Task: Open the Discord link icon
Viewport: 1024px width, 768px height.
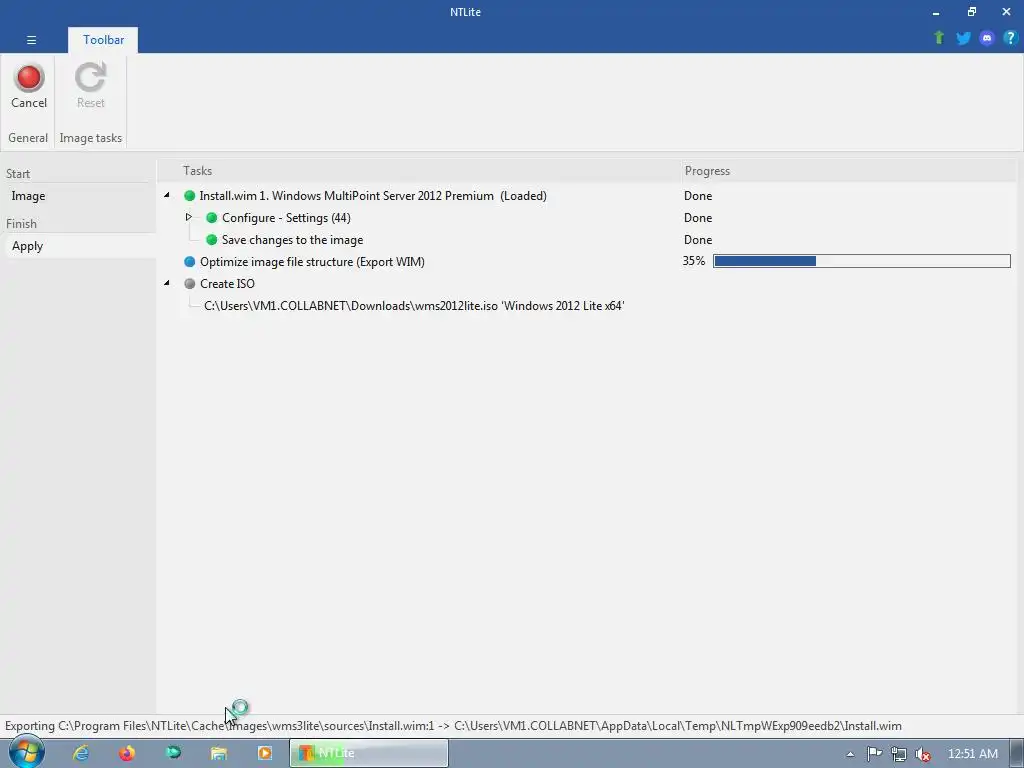Action: 987,38
